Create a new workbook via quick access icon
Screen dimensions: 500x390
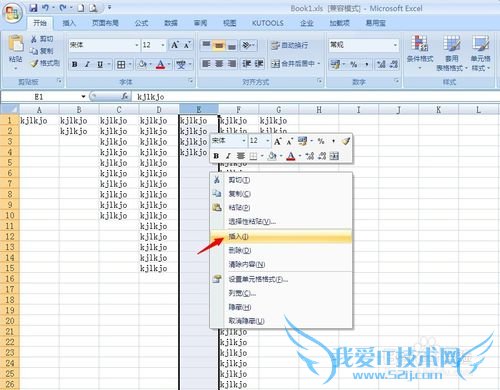click(x=81, y=8)
